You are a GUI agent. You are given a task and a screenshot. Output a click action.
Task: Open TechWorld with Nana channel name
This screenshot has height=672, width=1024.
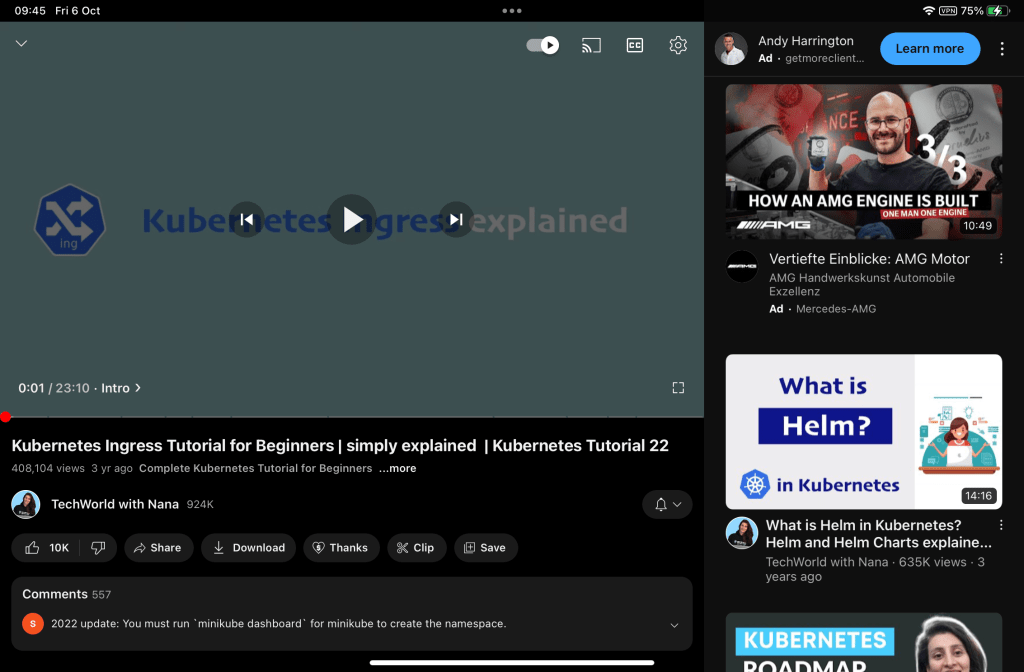(x=115, y=504)
